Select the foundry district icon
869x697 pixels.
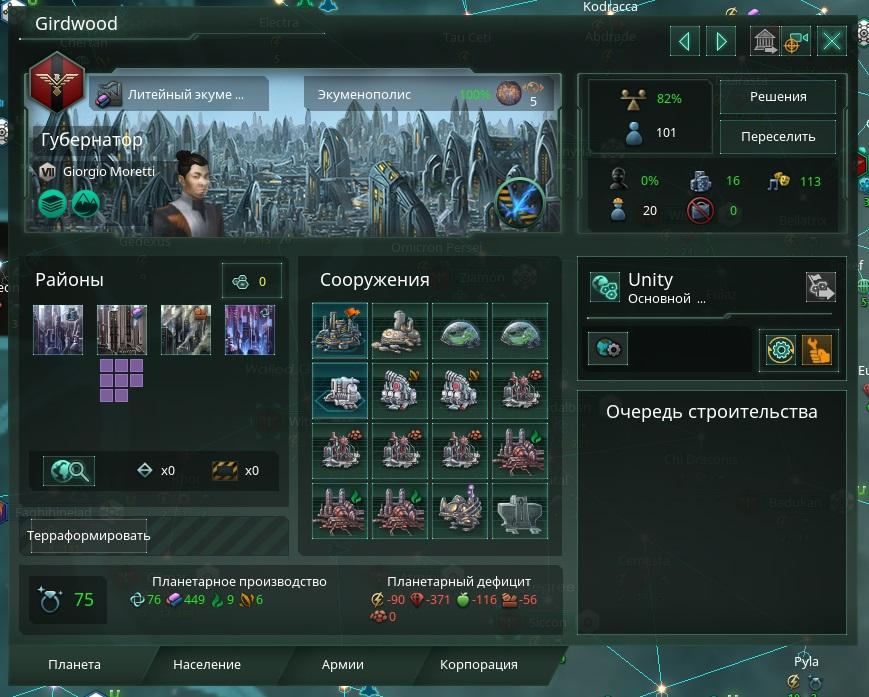[122, 330]
